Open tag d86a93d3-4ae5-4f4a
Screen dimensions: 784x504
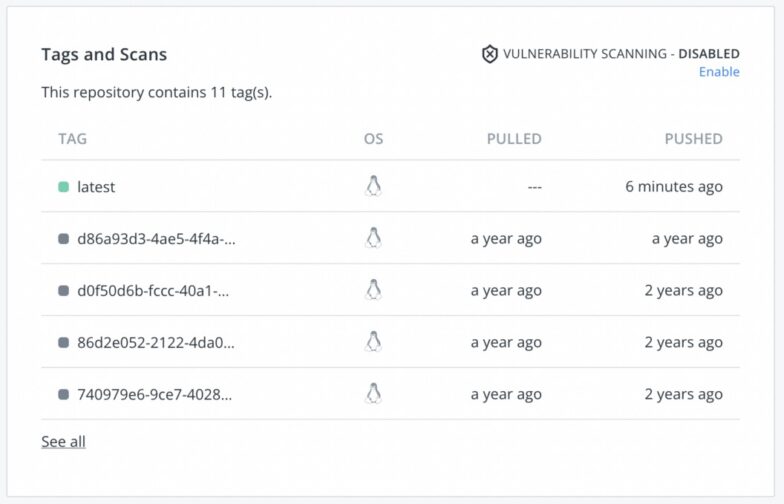click(x=156, y=239)
